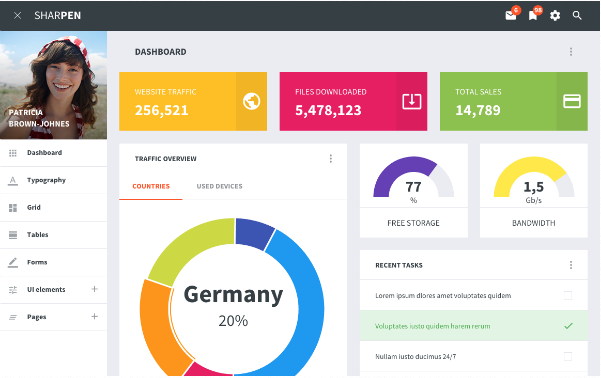This screenshot has width=601, height=378.
Task: Click the Germany 20% chart label
Action: (233, 306)
